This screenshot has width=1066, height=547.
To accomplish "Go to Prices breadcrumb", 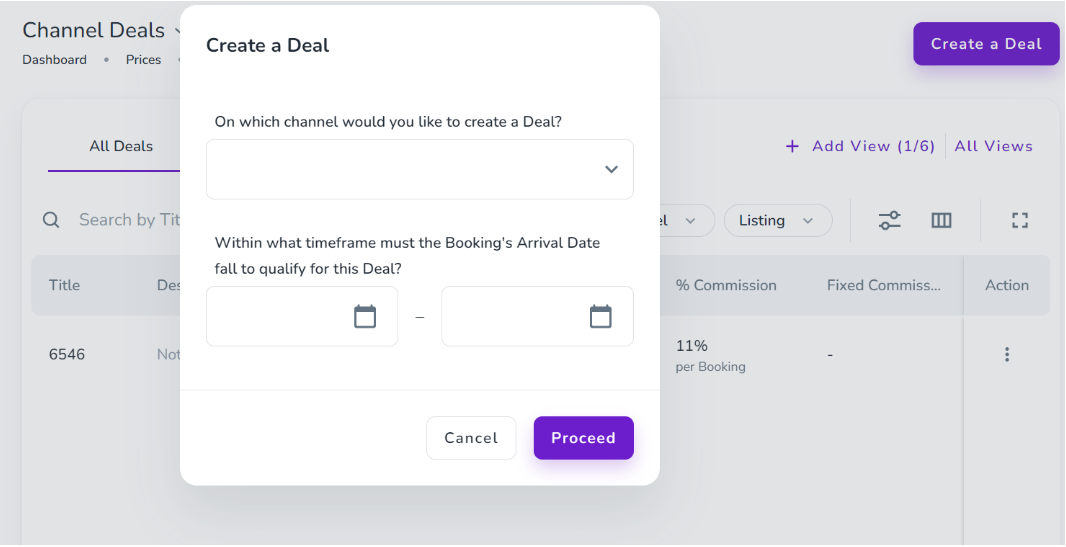I will click(143, 60).
